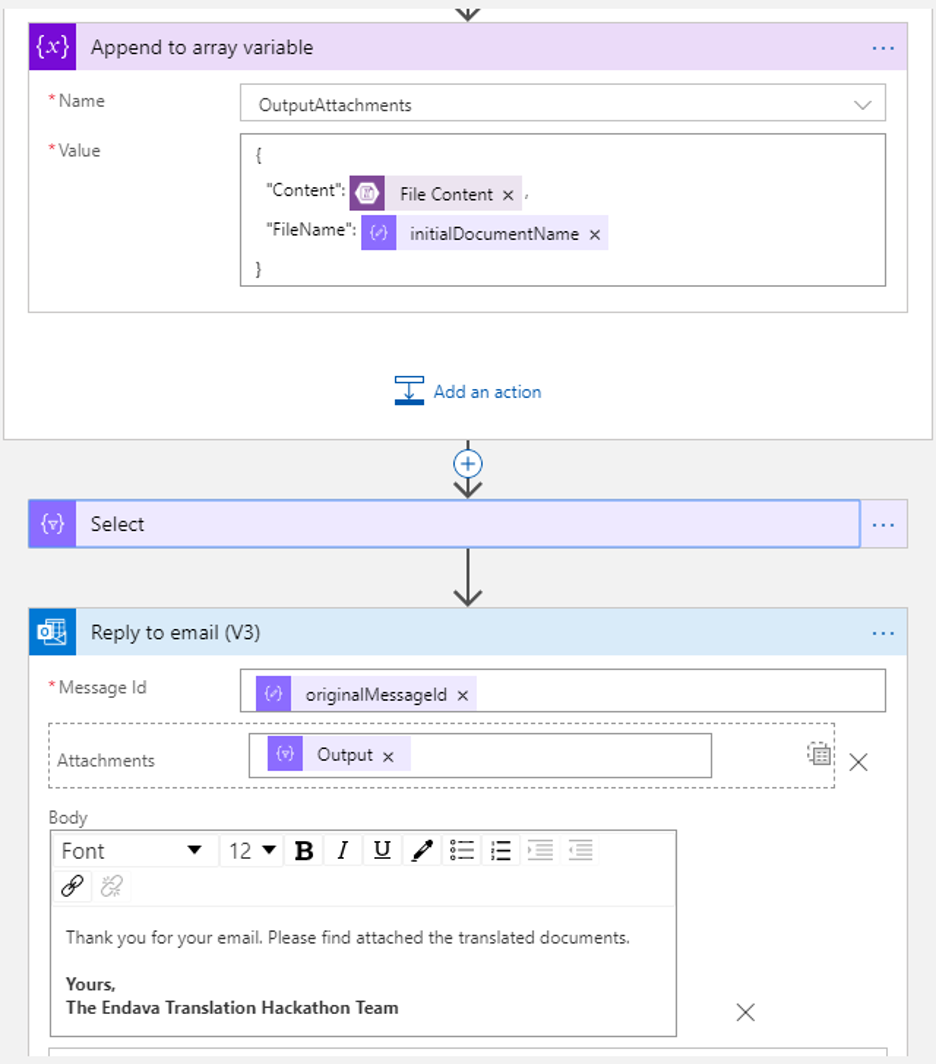The image size is (936, 1064).
Task: Click the Attachments input field
Action: pyautogui.click(x=480, y=755)
